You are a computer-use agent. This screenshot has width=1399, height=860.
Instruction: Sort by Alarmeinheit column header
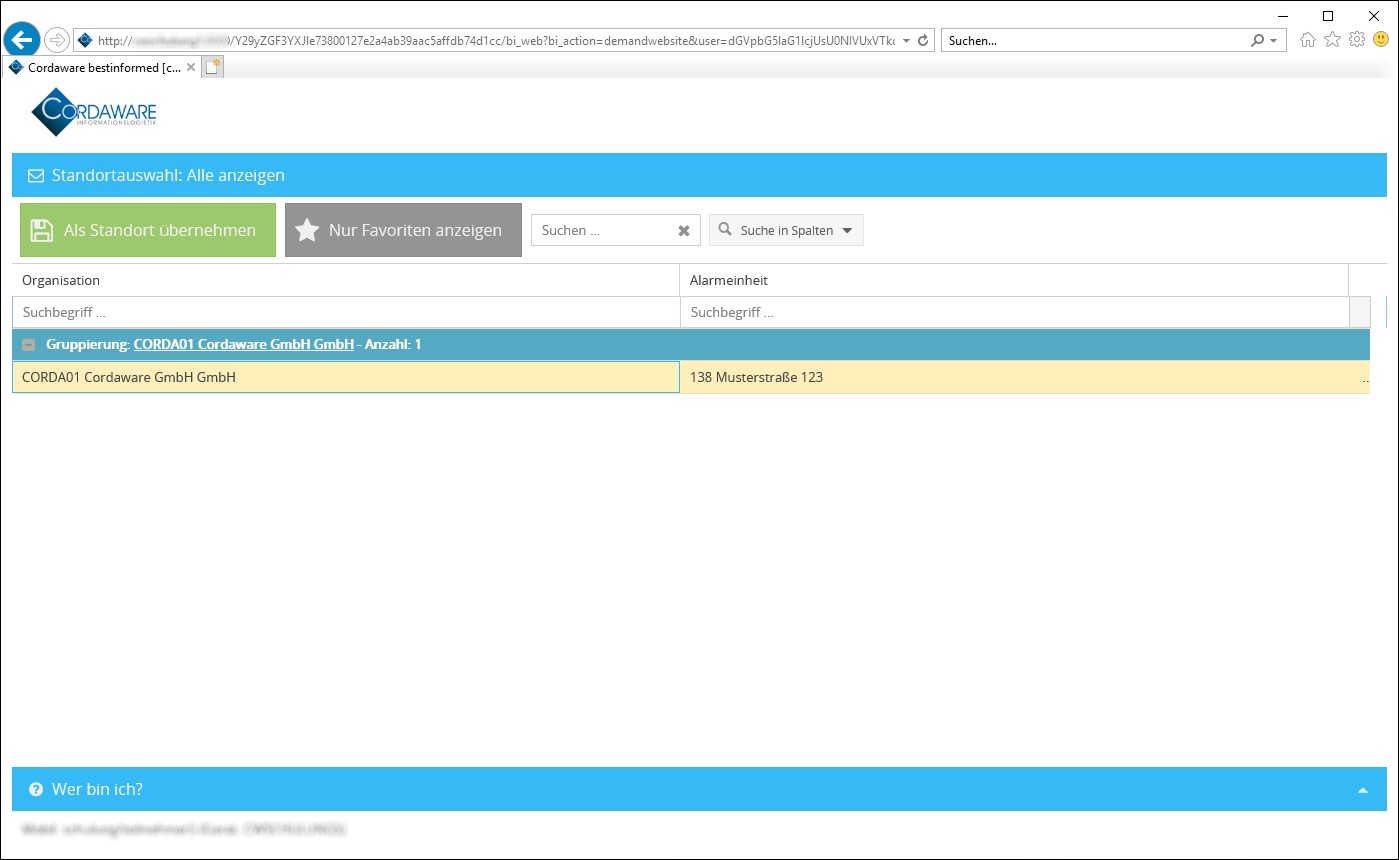(1014, 280)
